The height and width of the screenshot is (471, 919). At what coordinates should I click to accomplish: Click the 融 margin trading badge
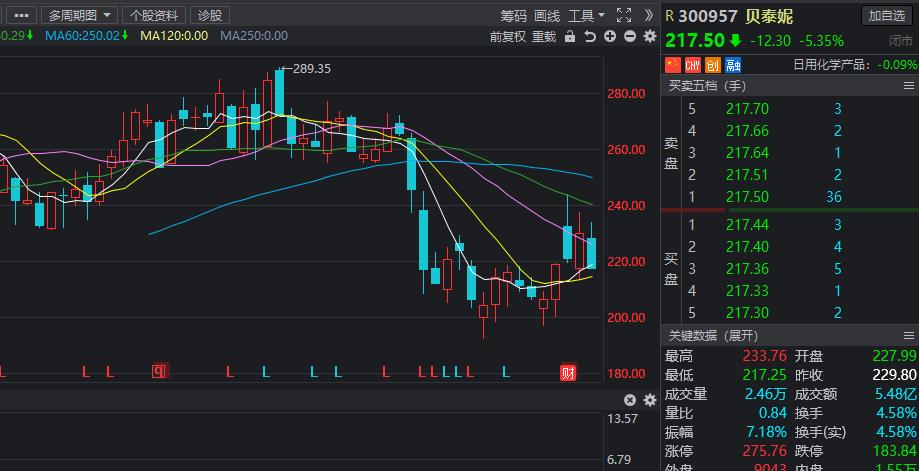[733, 65]
